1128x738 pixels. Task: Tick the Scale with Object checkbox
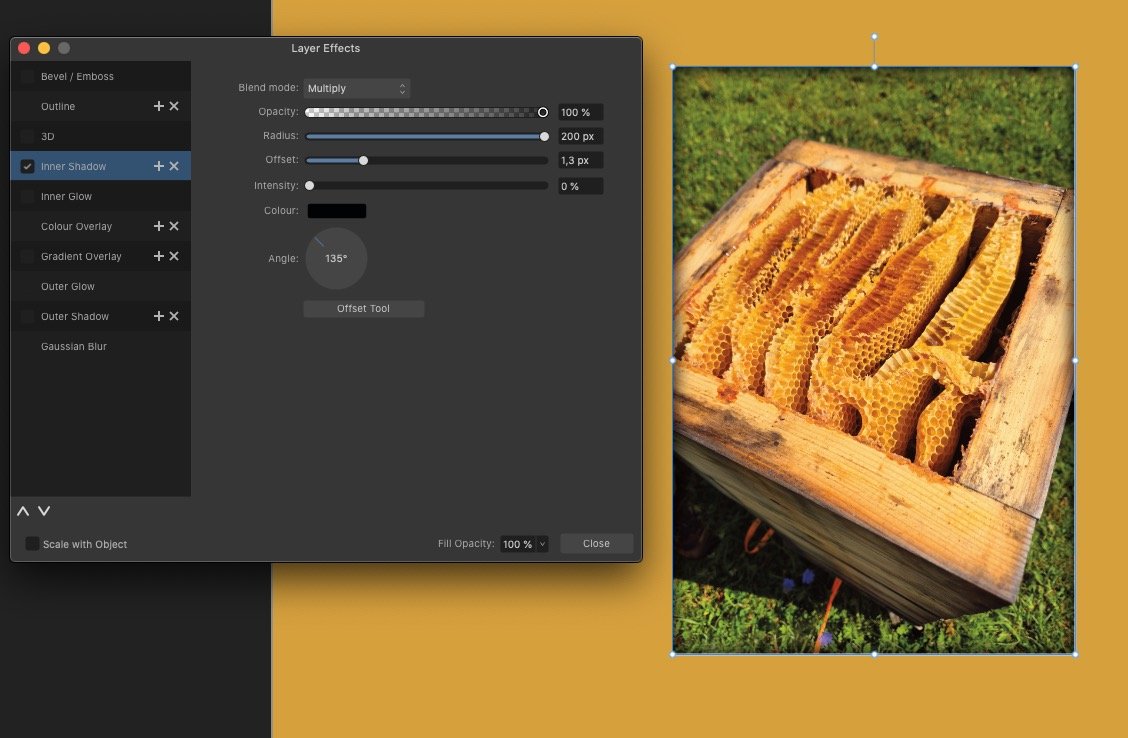tap(32, 544)
